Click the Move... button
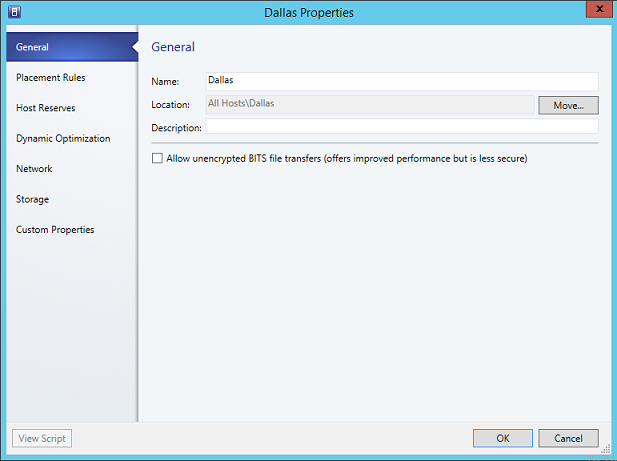 568,105
